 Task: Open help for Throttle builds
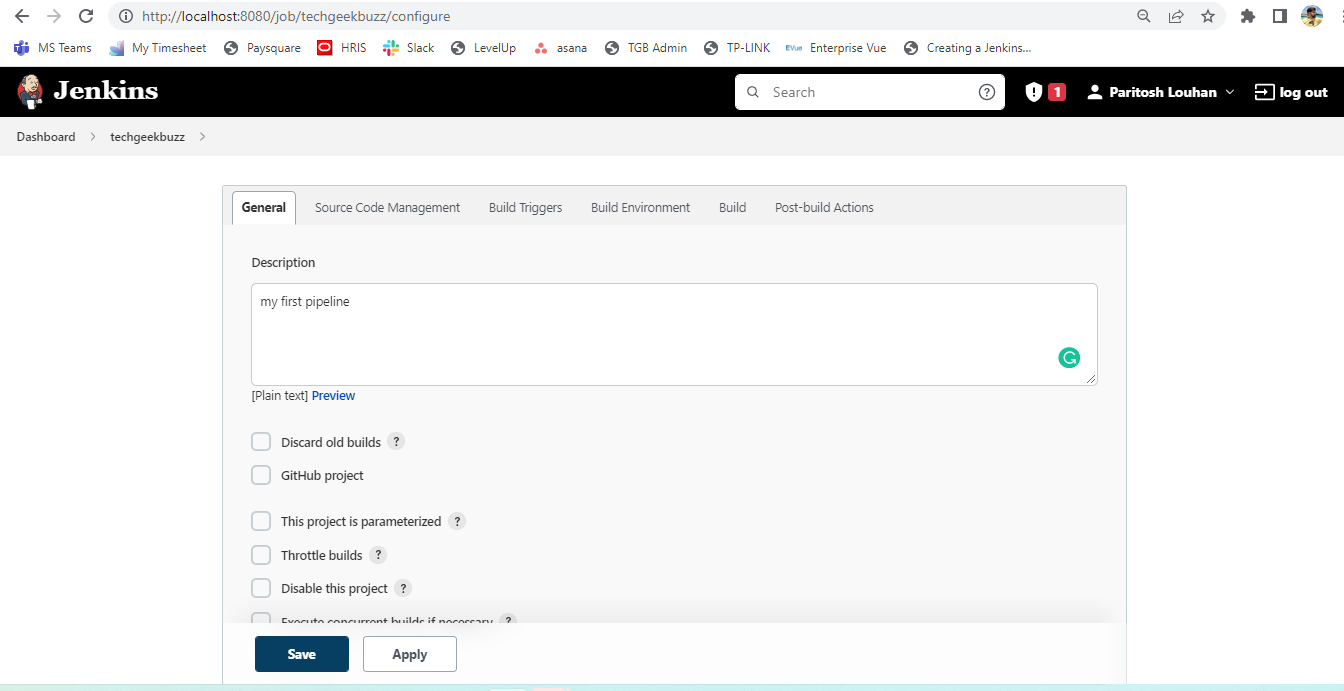click(378, 555)
